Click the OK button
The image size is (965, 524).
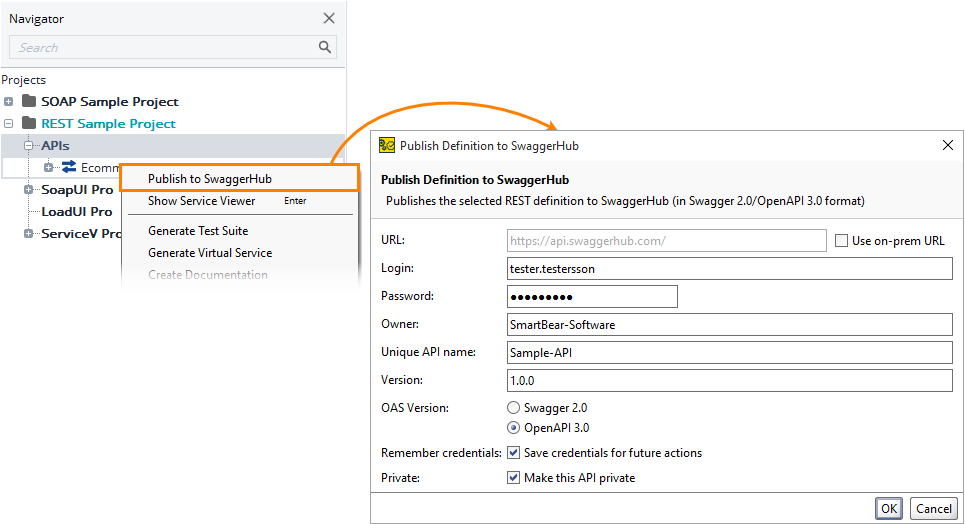click(889, 509)
